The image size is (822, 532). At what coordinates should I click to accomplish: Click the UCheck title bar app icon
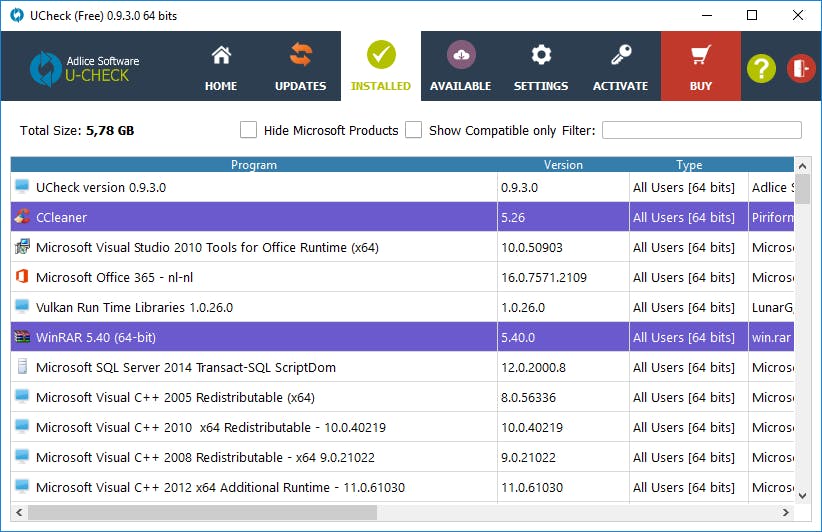17,15
